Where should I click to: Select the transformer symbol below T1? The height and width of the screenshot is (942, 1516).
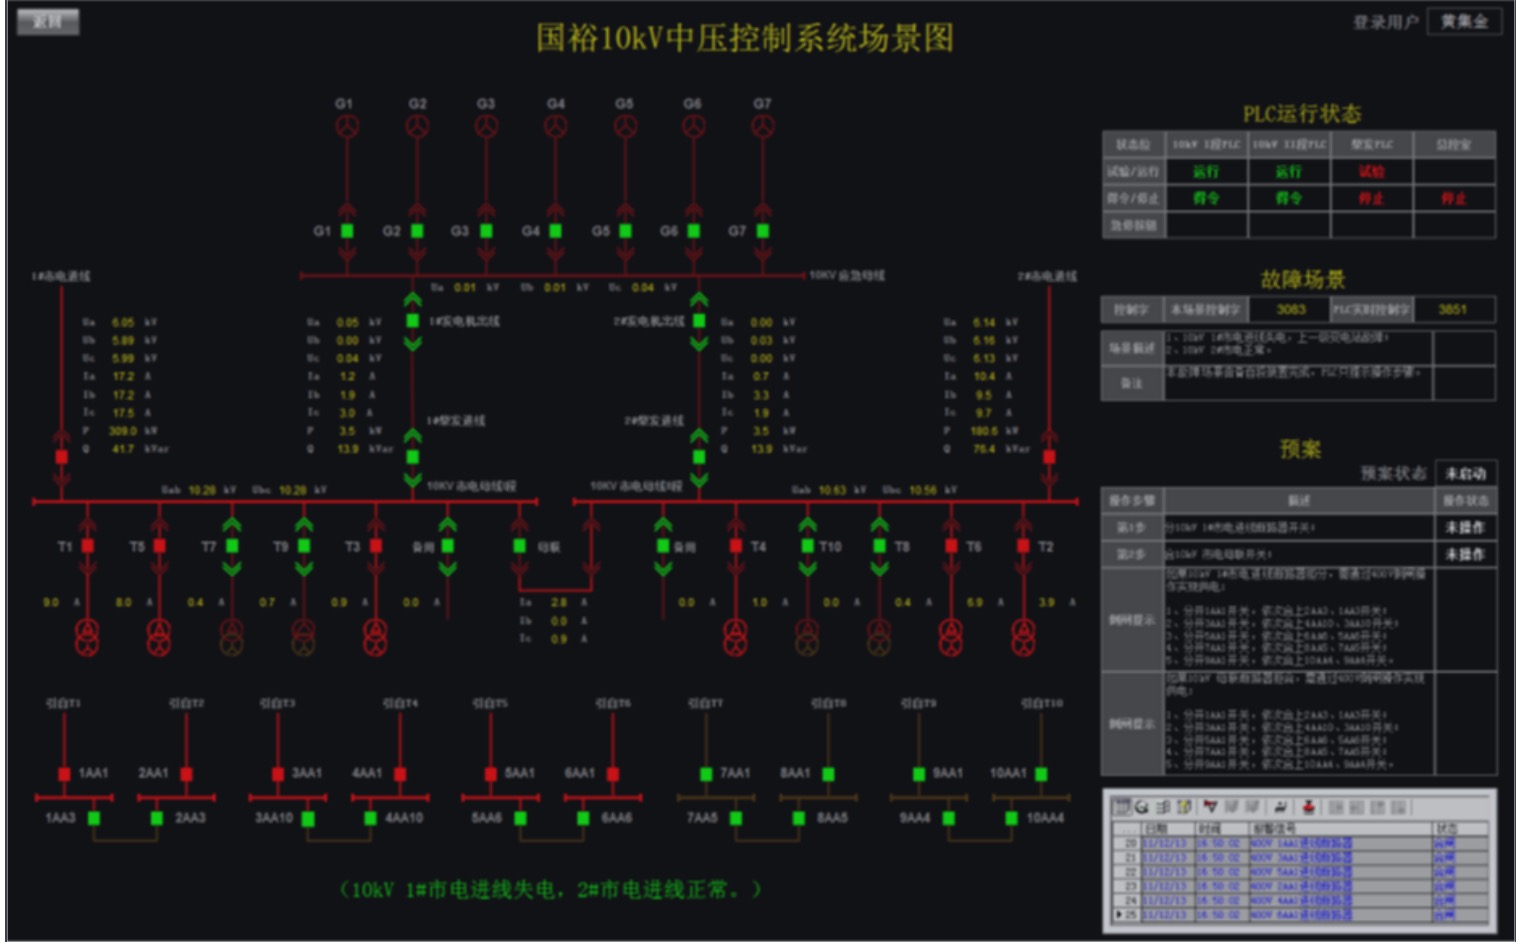point(88,638)
